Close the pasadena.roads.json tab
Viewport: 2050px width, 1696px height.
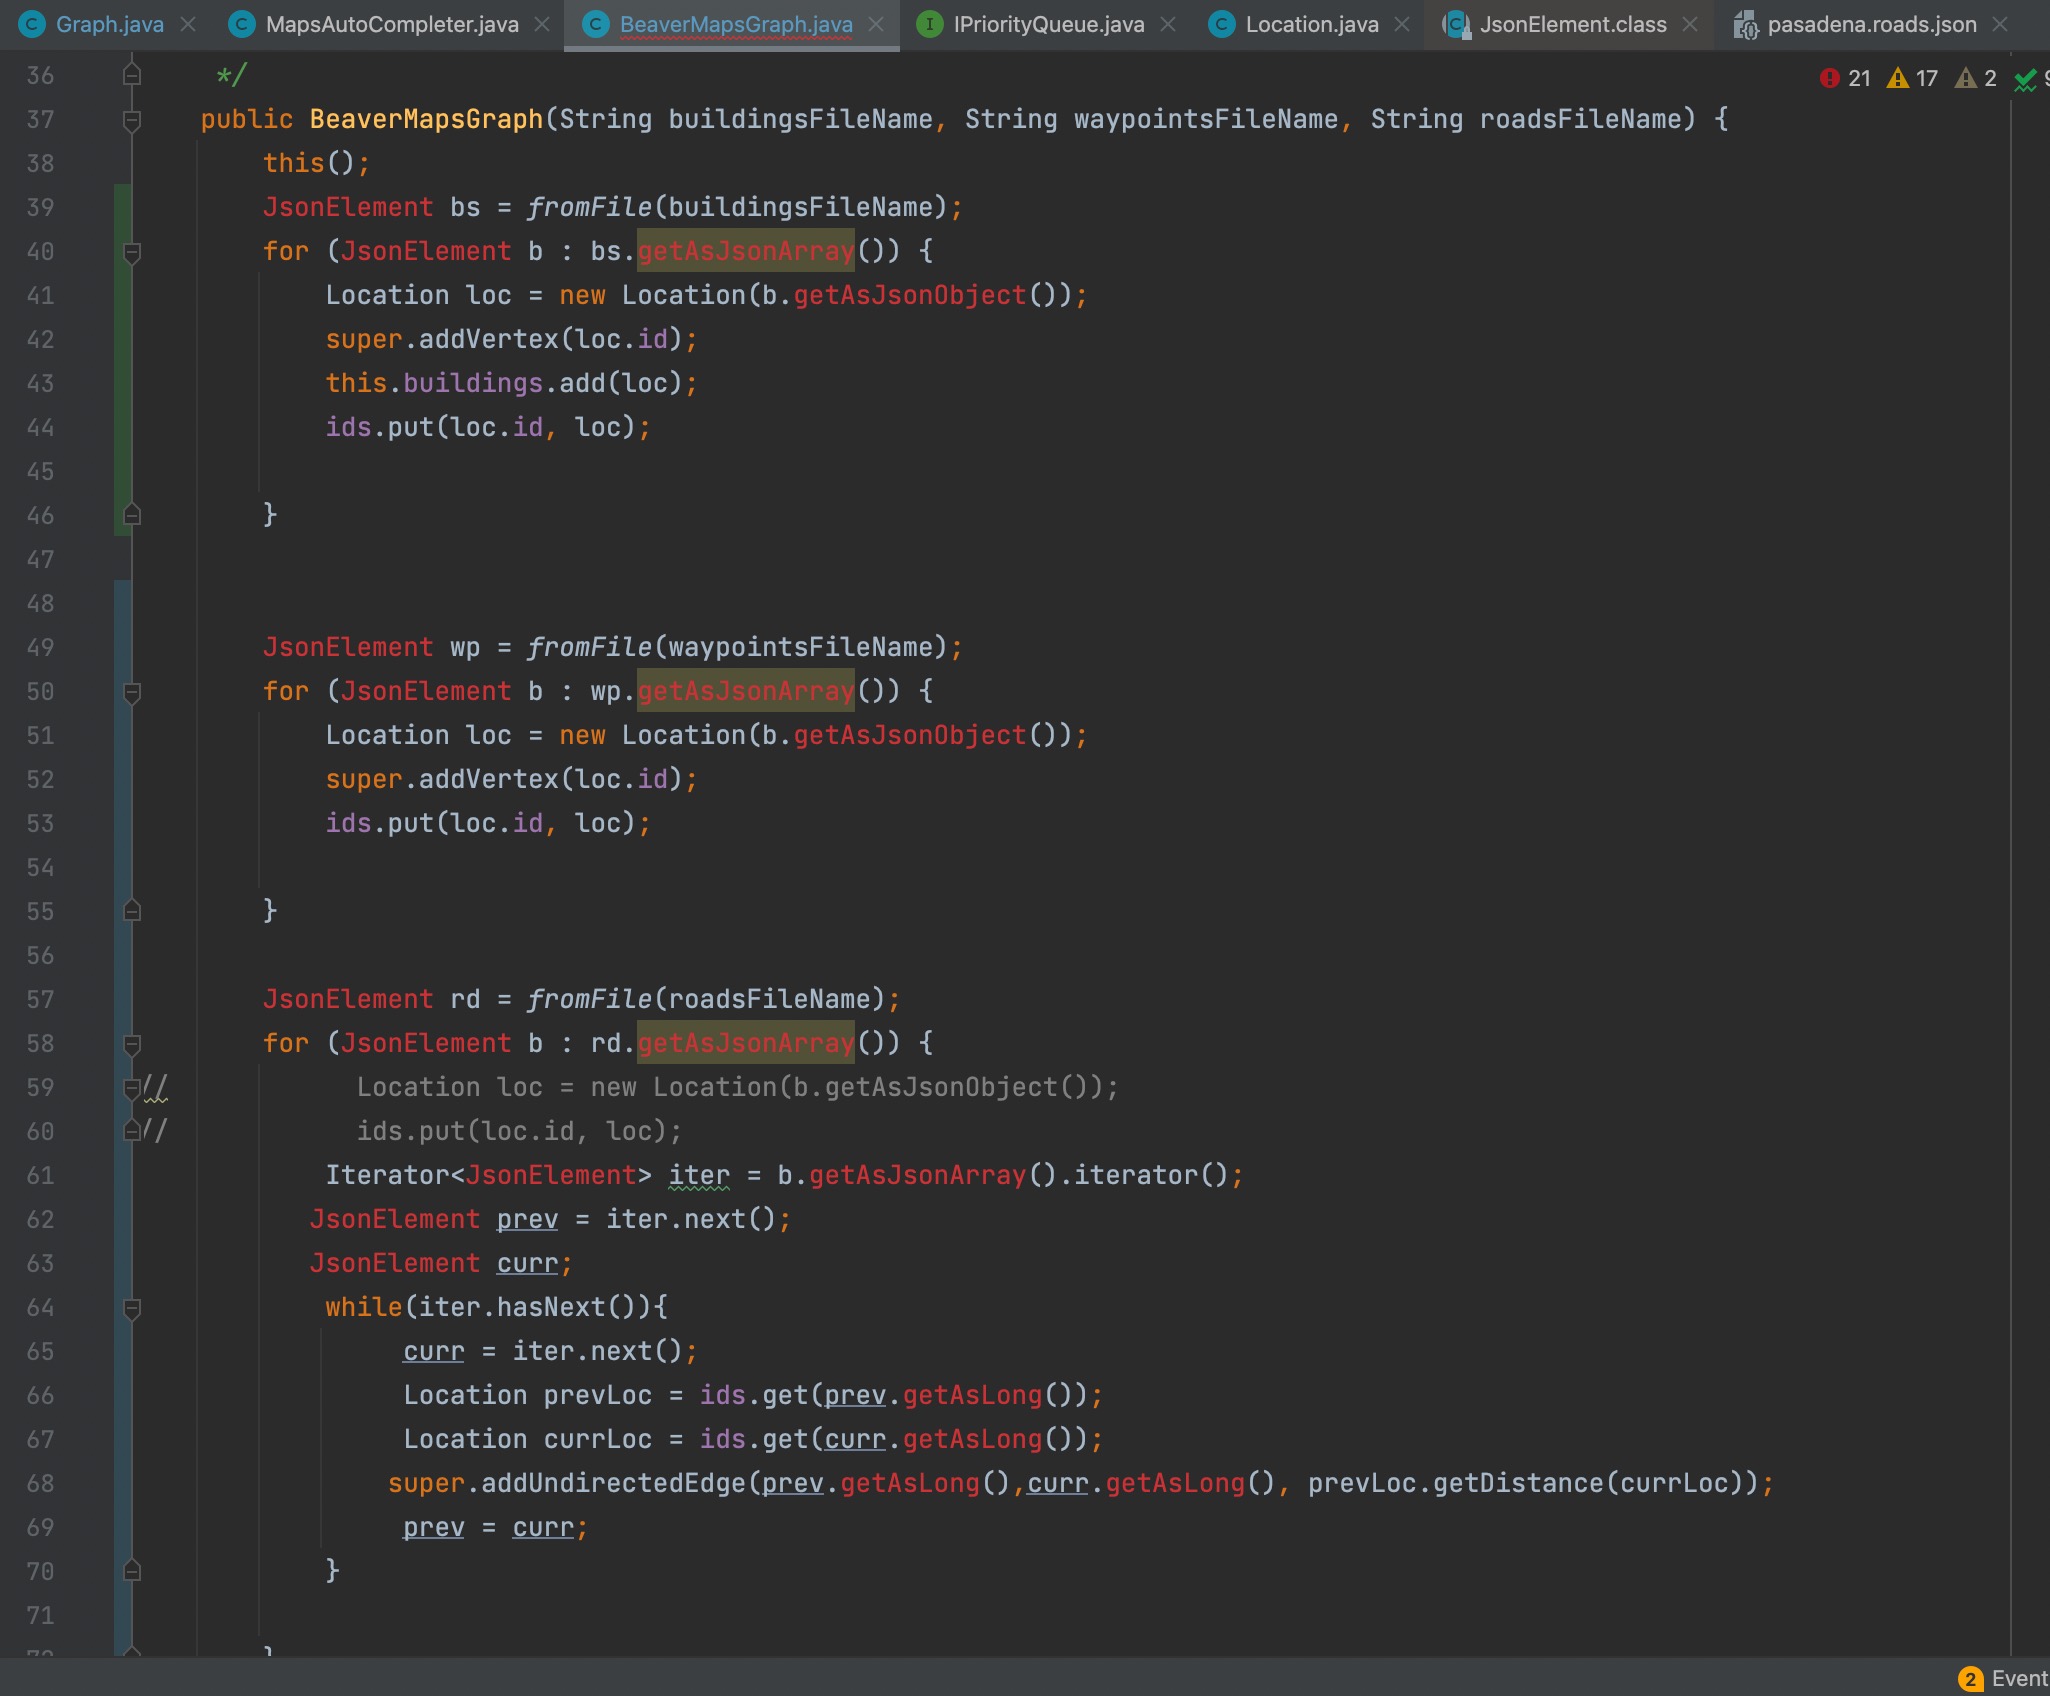(2000, 25)
